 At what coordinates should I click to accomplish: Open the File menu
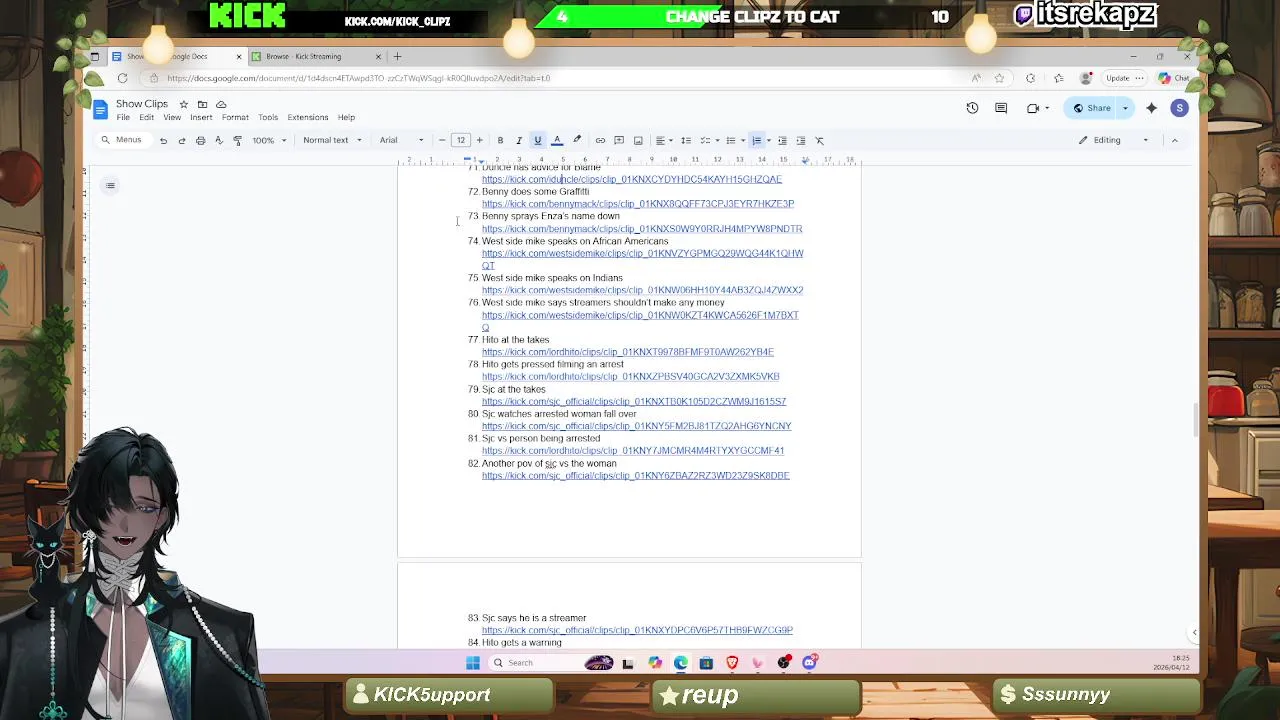[x=123, y=118]
